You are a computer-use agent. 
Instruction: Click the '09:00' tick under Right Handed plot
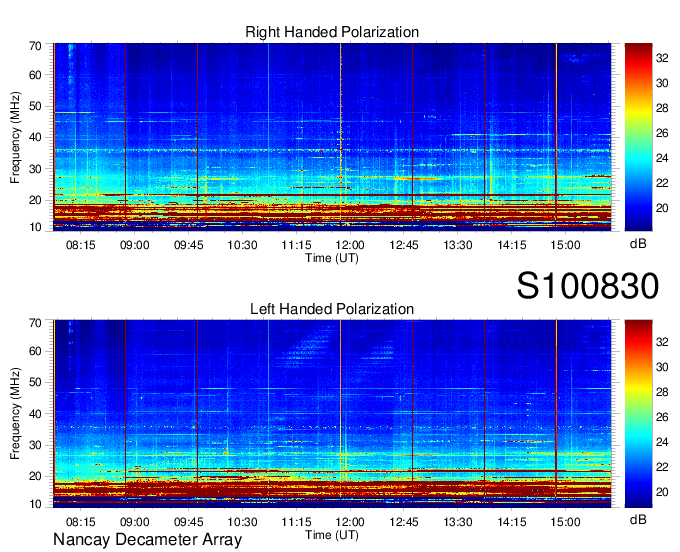(134, 245)
